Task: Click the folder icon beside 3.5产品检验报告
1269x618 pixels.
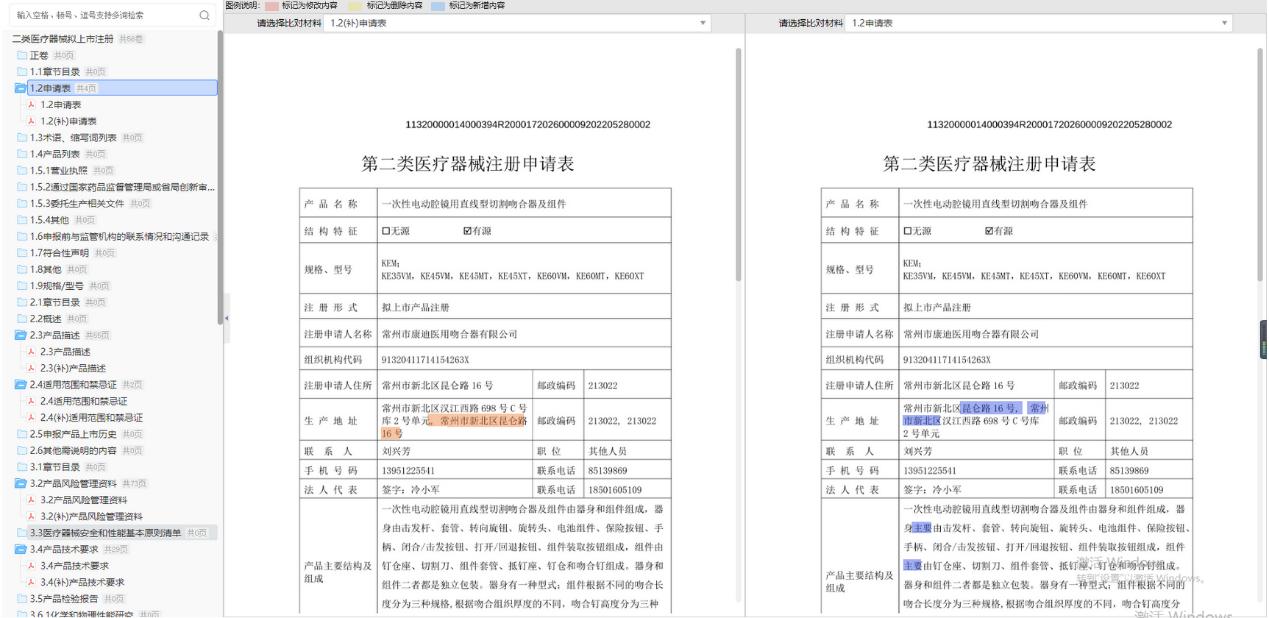Action: [x=22, y=598]
